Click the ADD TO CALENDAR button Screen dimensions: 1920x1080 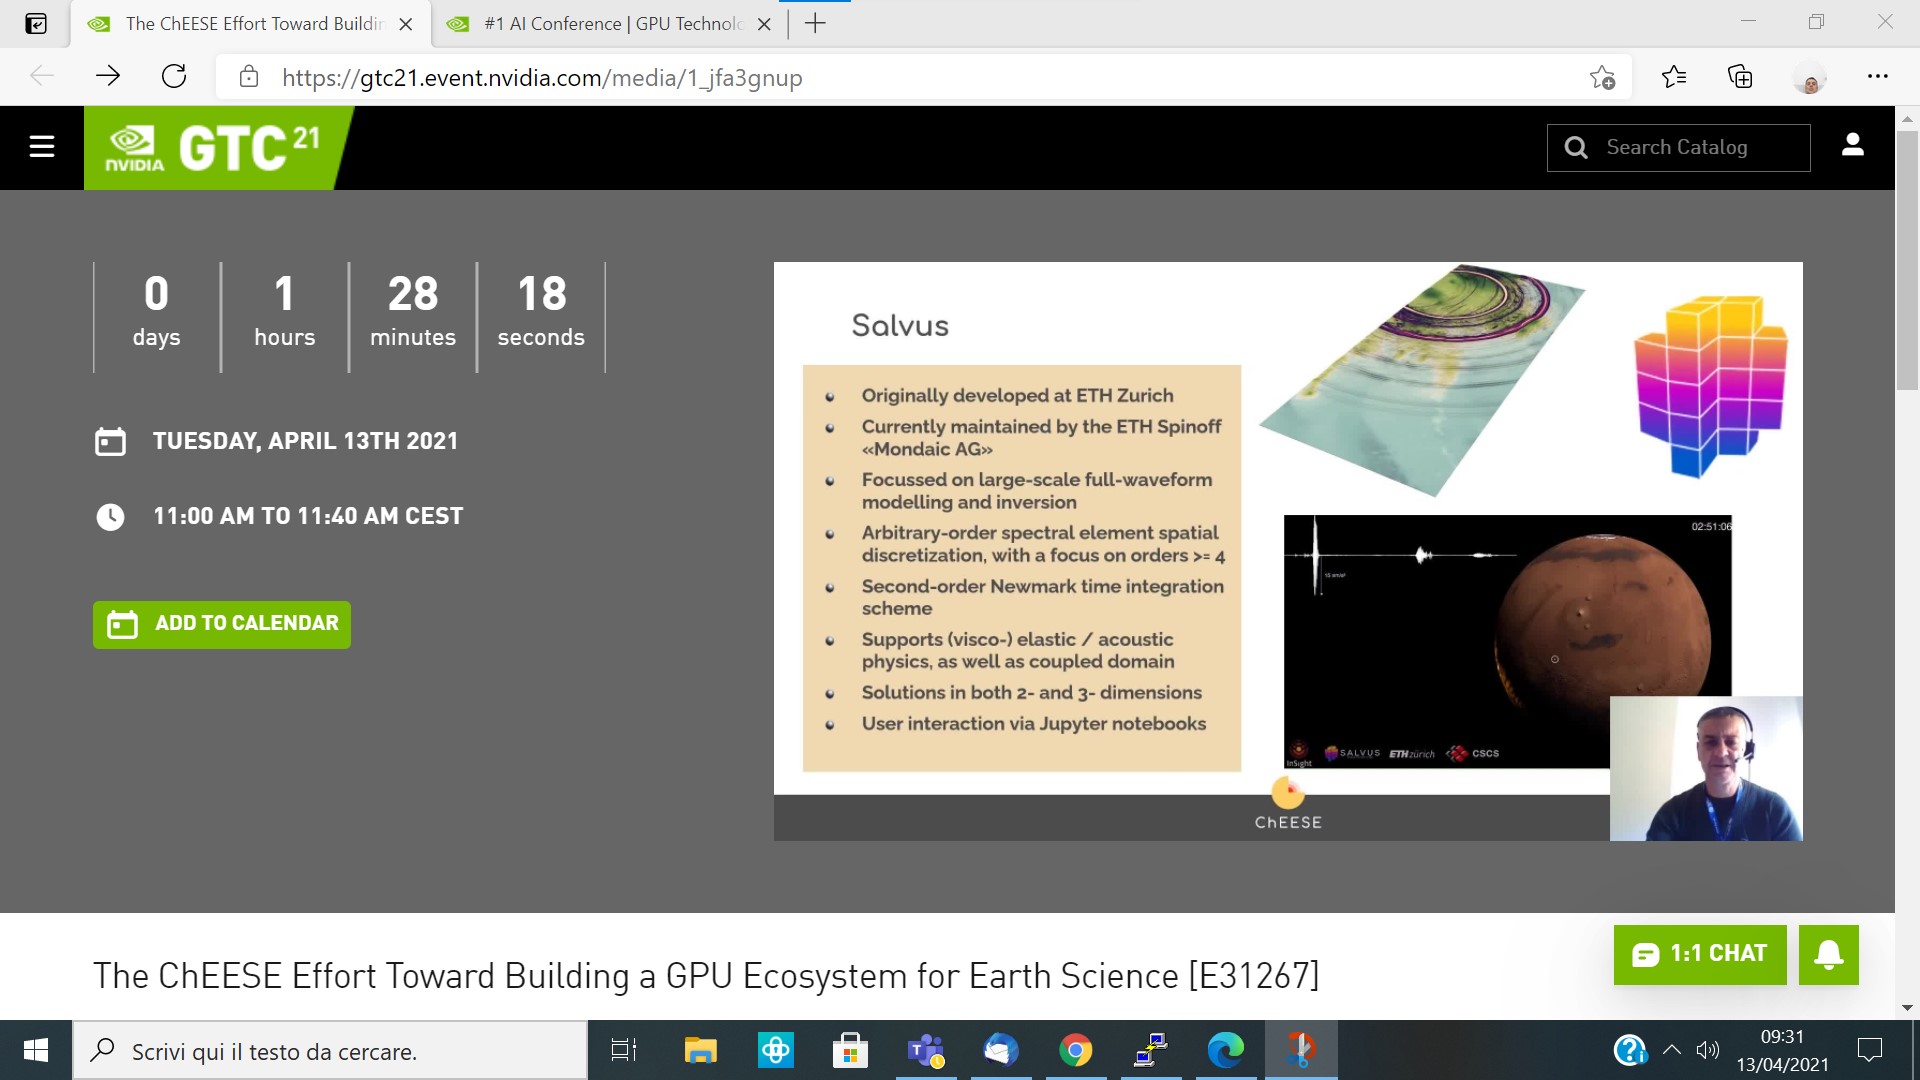click(221, 623)
